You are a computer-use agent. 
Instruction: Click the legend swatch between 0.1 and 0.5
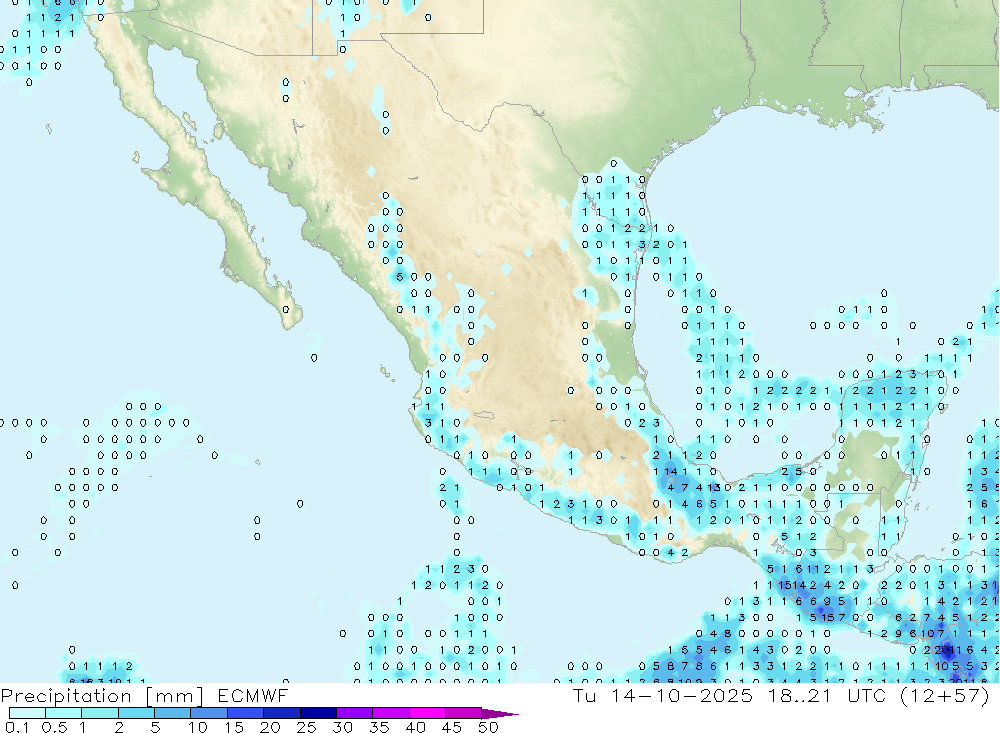click(27, 713)
